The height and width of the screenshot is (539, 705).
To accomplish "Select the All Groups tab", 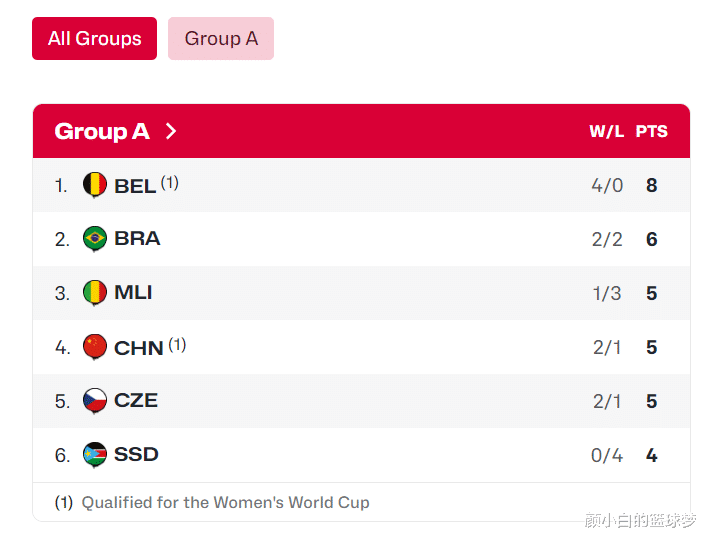I will point(94,39).
